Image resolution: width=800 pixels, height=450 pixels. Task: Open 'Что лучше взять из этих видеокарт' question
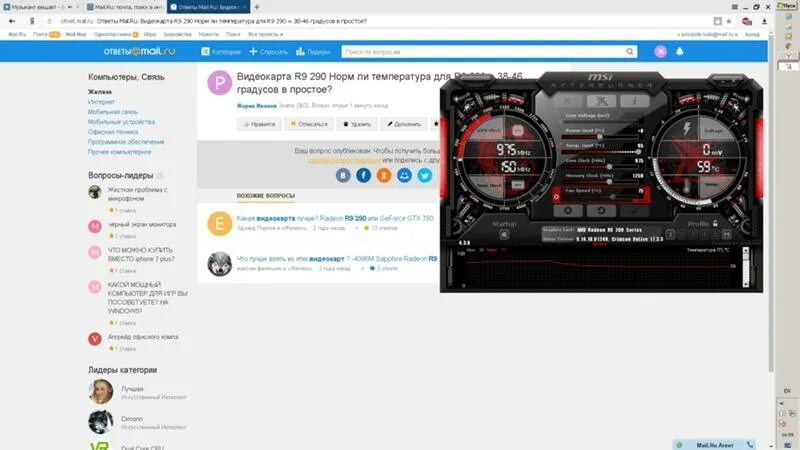(337, 259)
